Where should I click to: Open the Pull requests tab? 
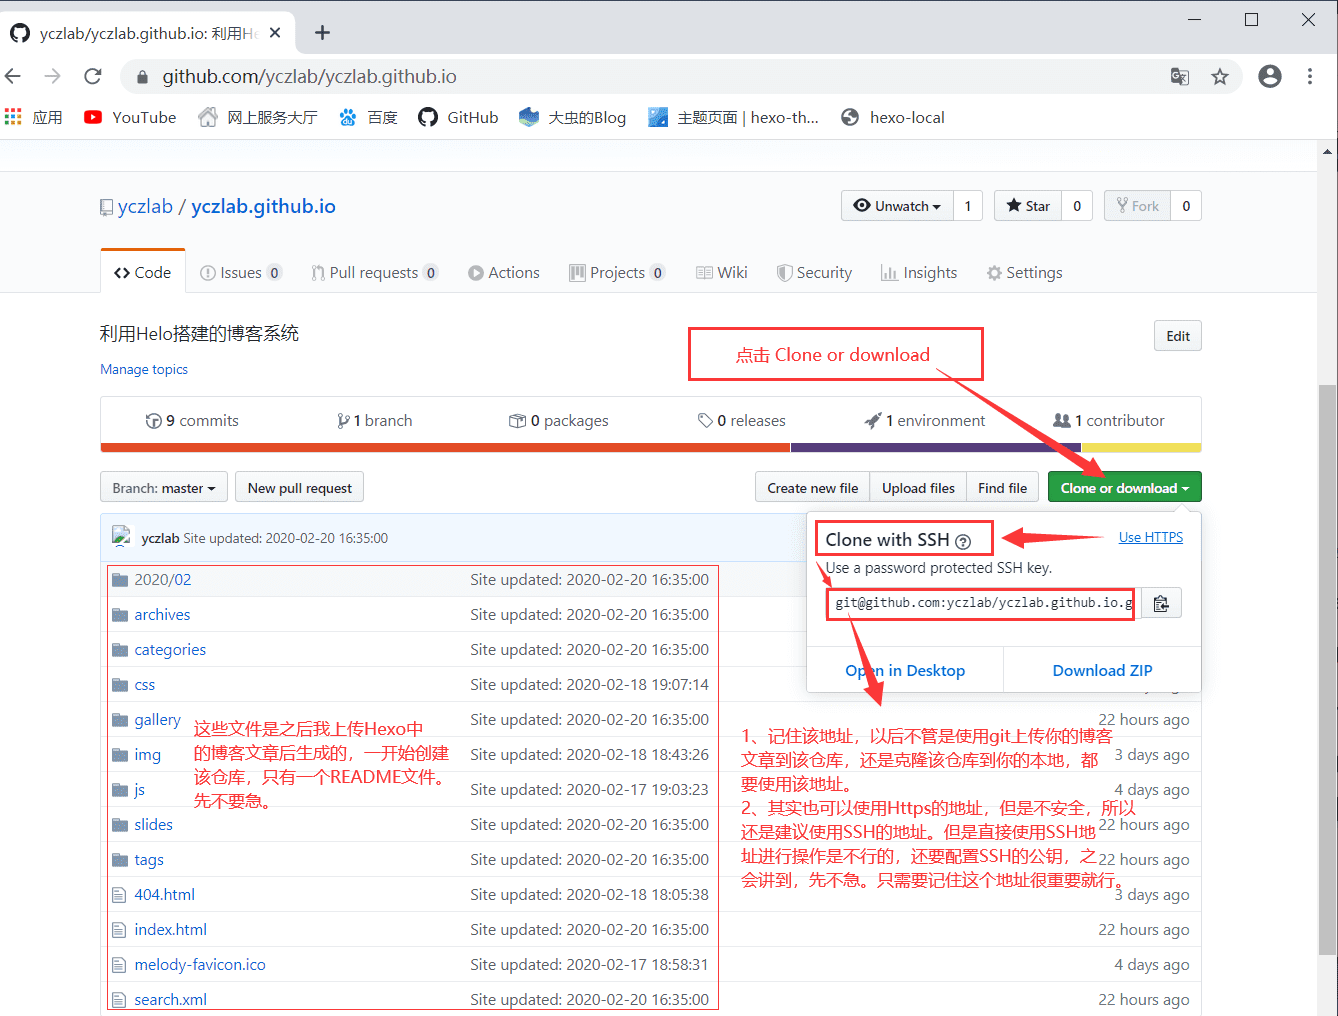coord(374,272)
